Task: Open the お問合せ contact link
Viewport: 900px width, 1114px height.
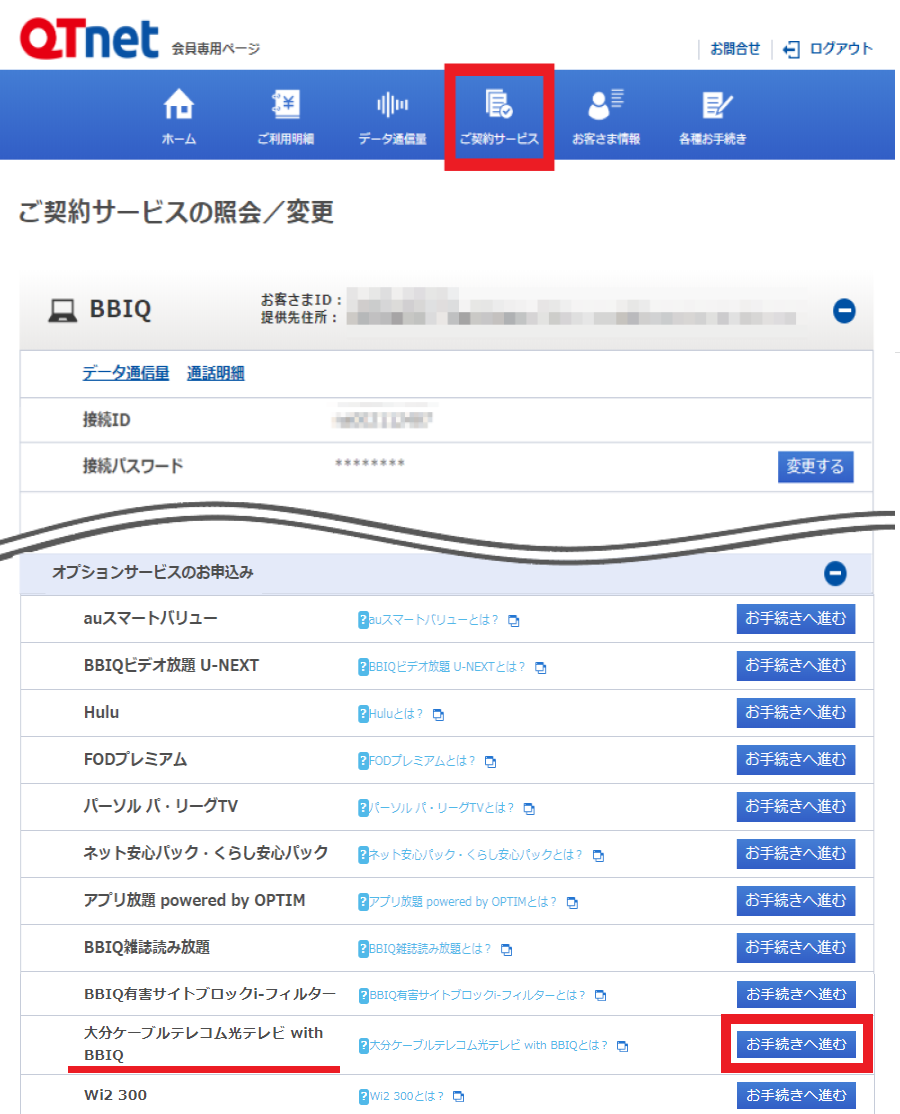Action: (735, 49)
